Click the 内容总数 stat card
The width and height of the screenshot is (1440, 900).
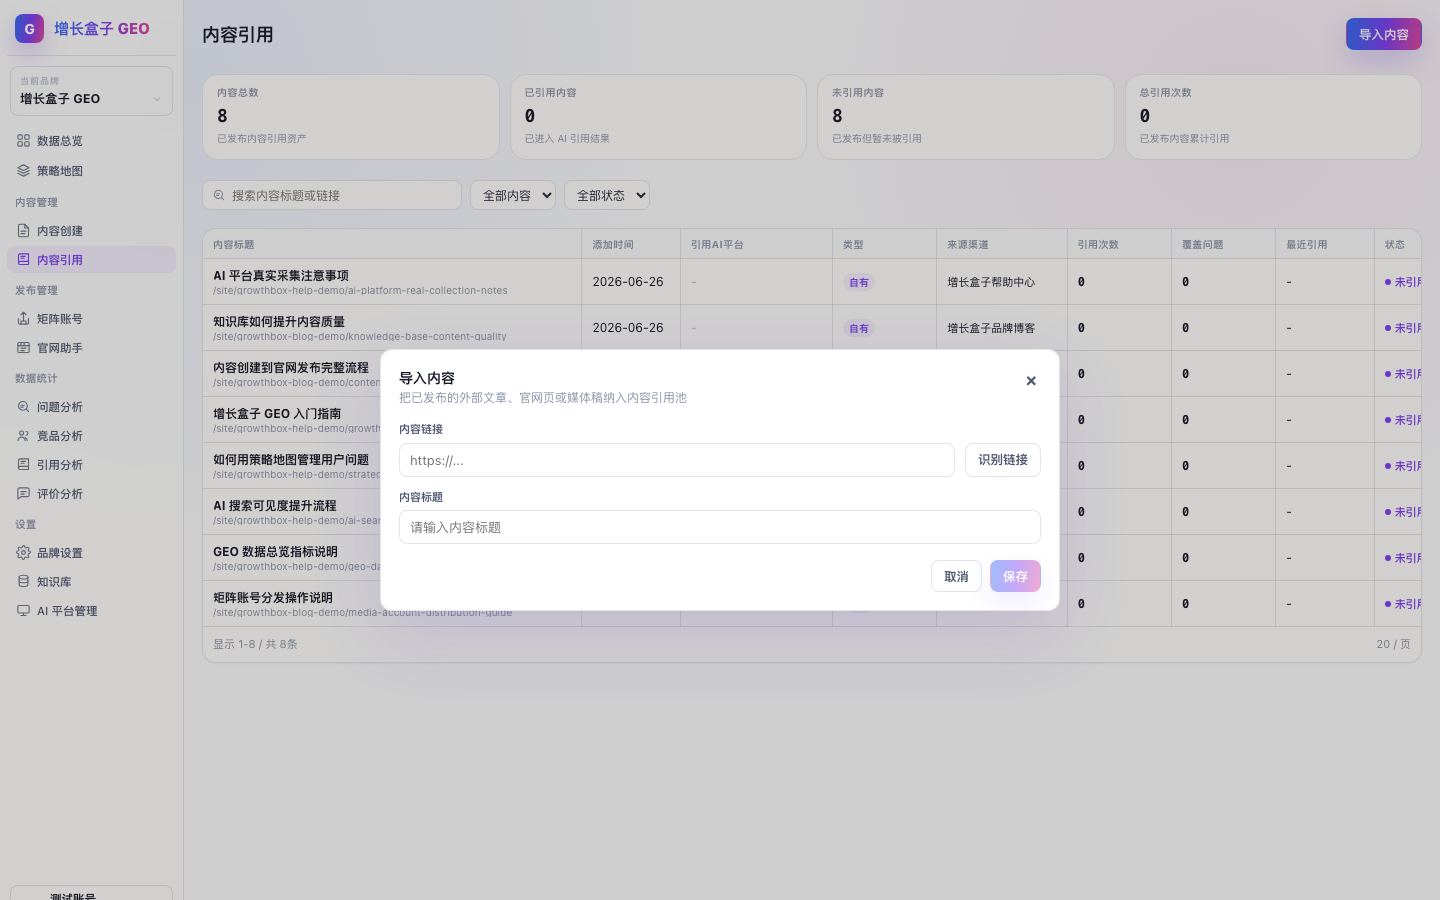click(x=351, y=117)
